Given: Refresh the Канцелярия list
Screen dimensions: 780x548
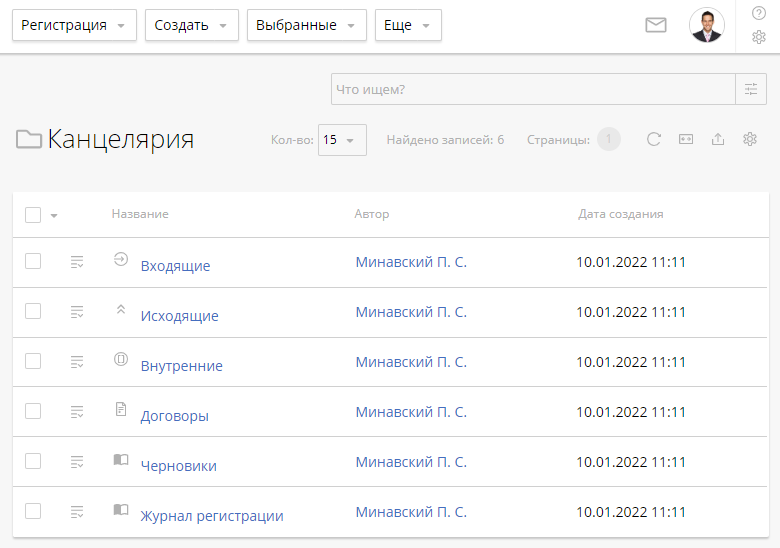Looking at the screenshot, I should tap(654, 139).
